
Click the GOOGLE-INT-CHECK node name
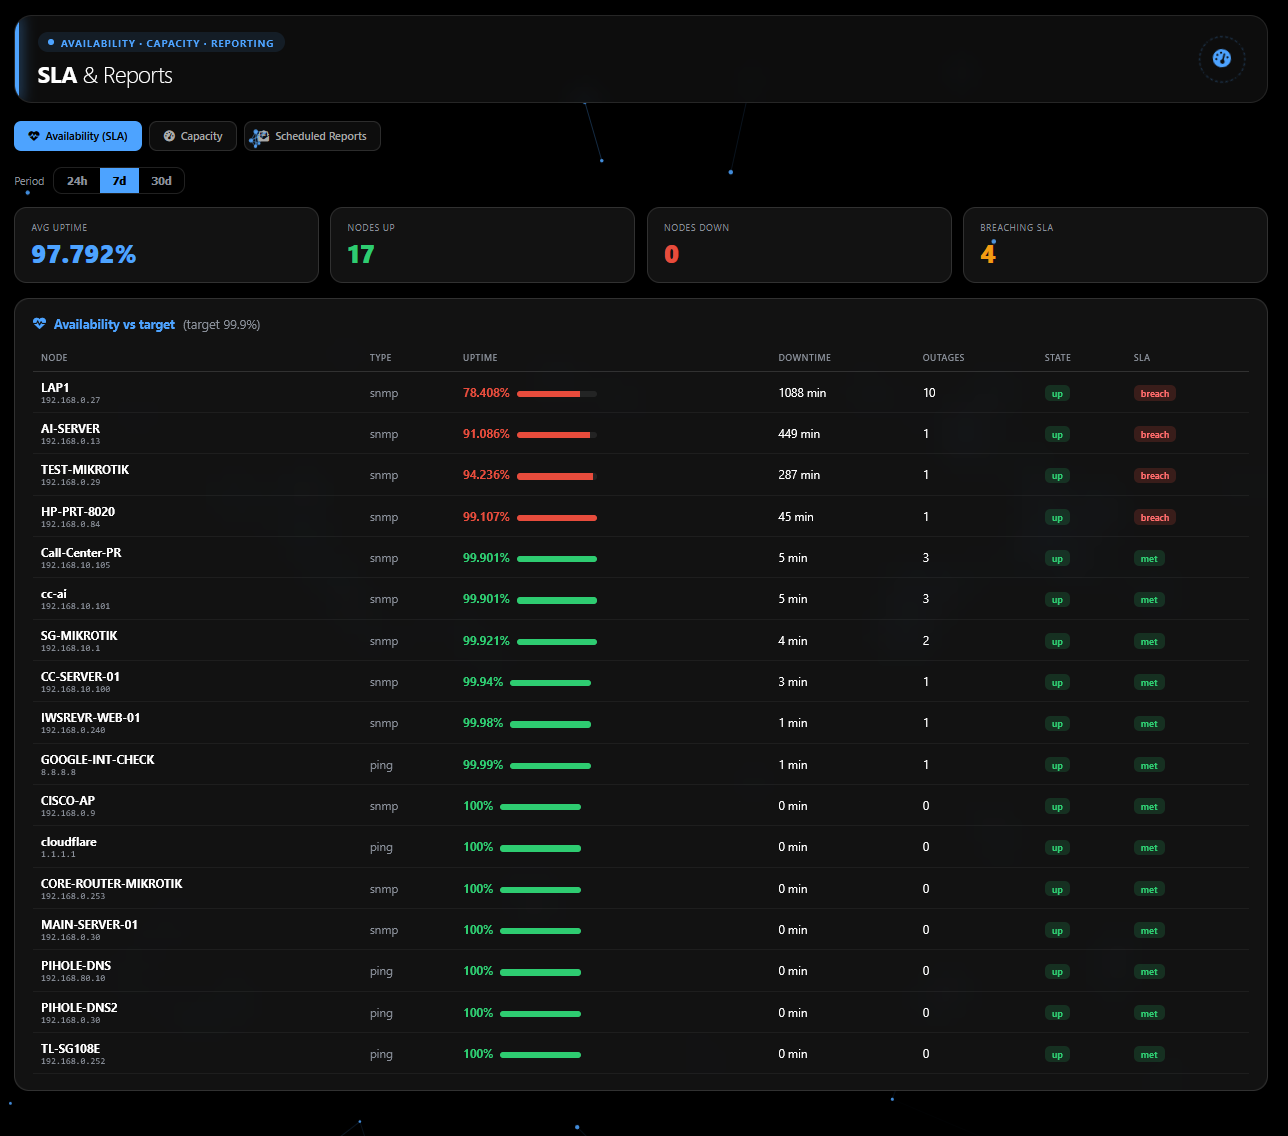tap(98, 759)
